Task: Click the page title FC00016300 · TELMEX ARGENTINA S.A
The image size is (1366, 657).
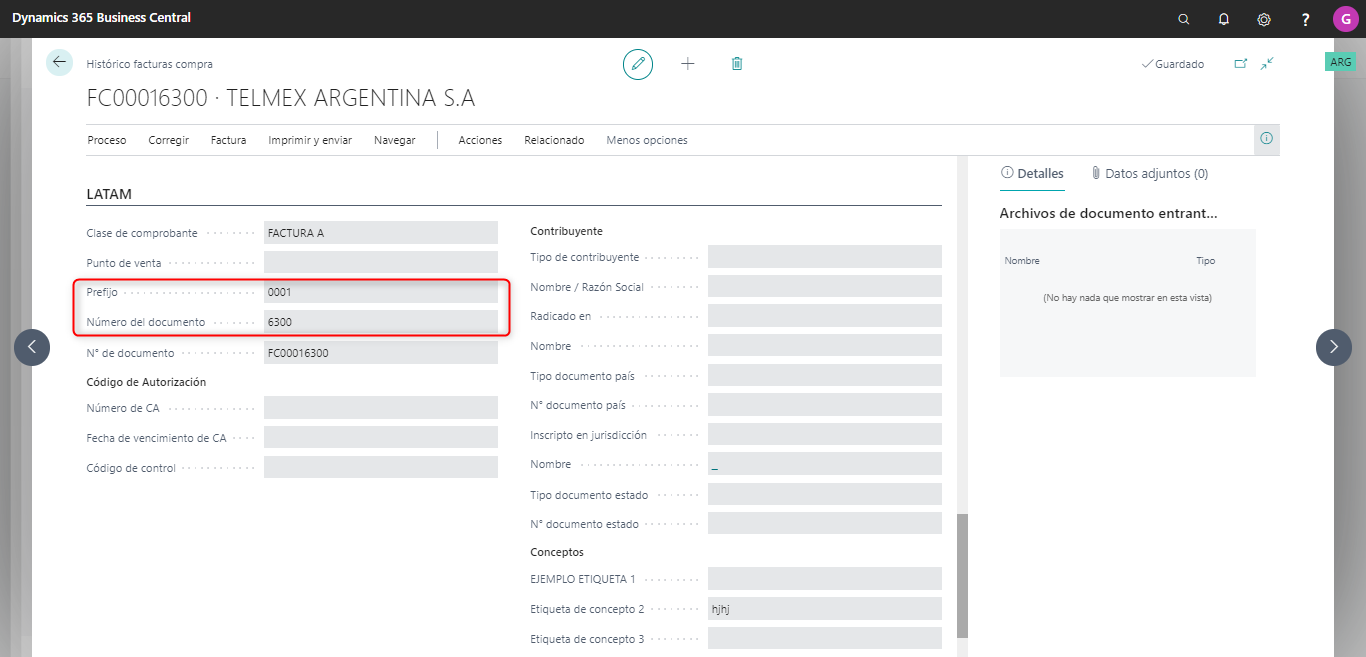Action: click(281, 98)
